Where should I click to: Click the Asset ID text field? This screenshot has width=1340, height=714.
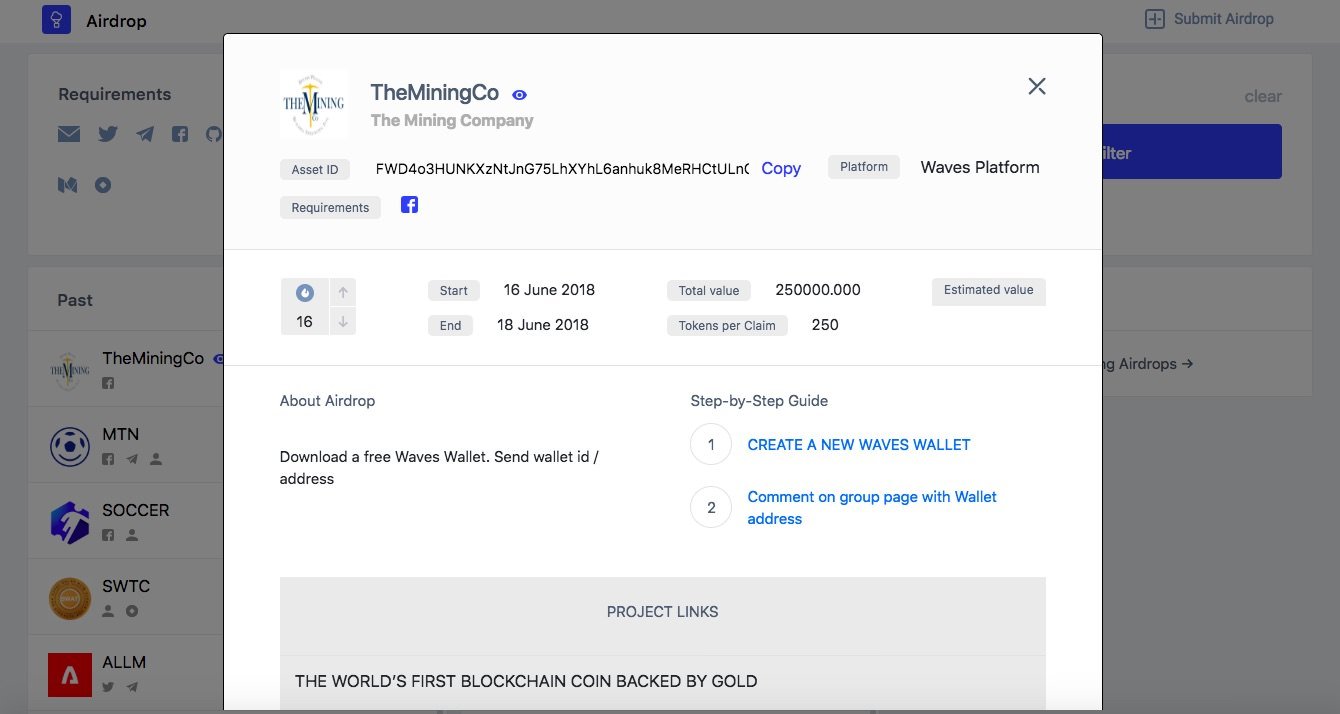(562, 168)
